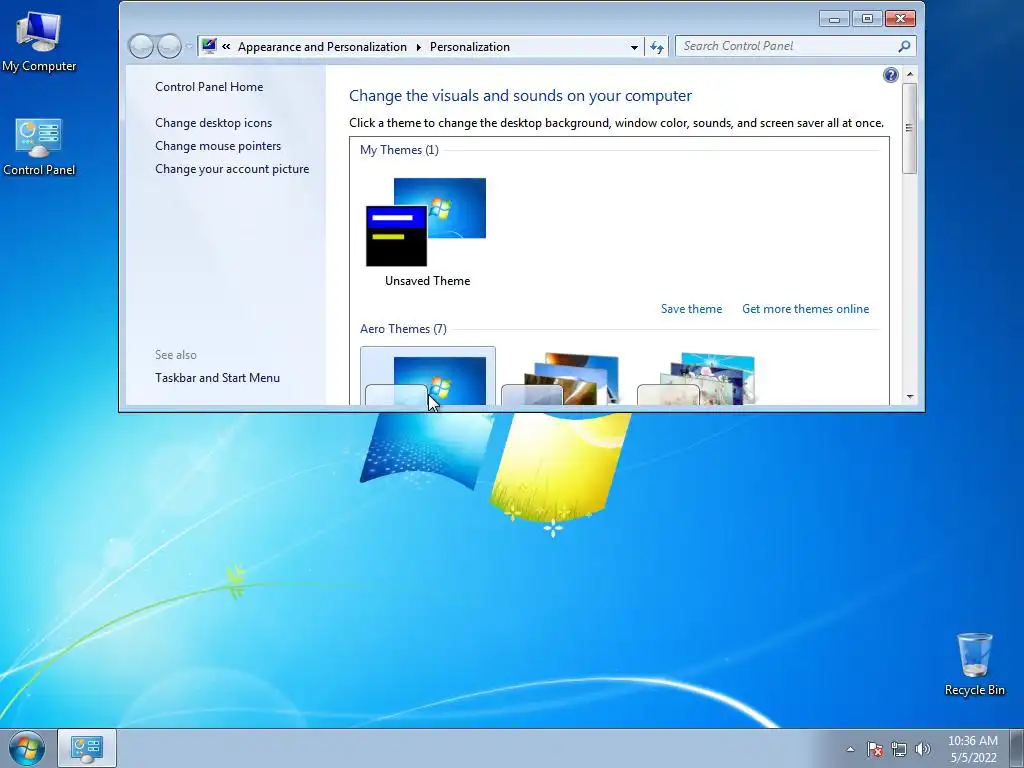Viewport: 1024px width, 768px height.
Task: Click the help question mark icon
Action: tap(890, 75)
